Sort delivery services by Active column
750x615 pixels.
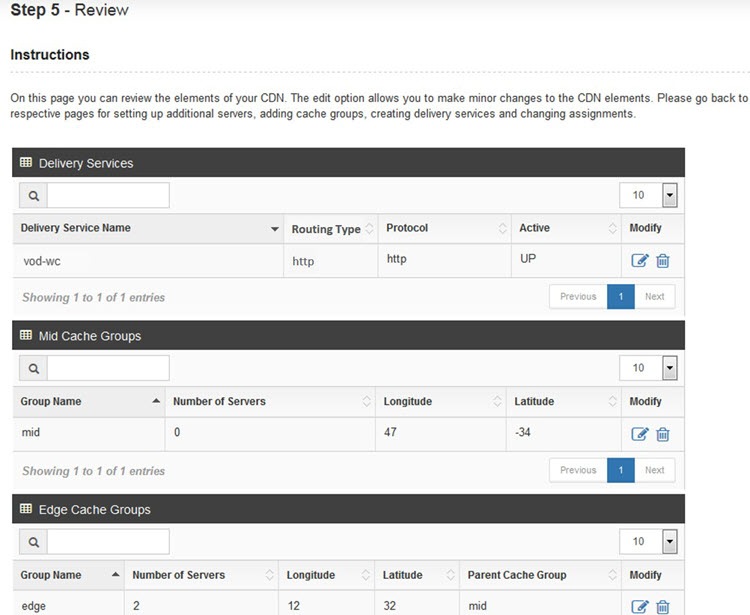pos(566,229)
